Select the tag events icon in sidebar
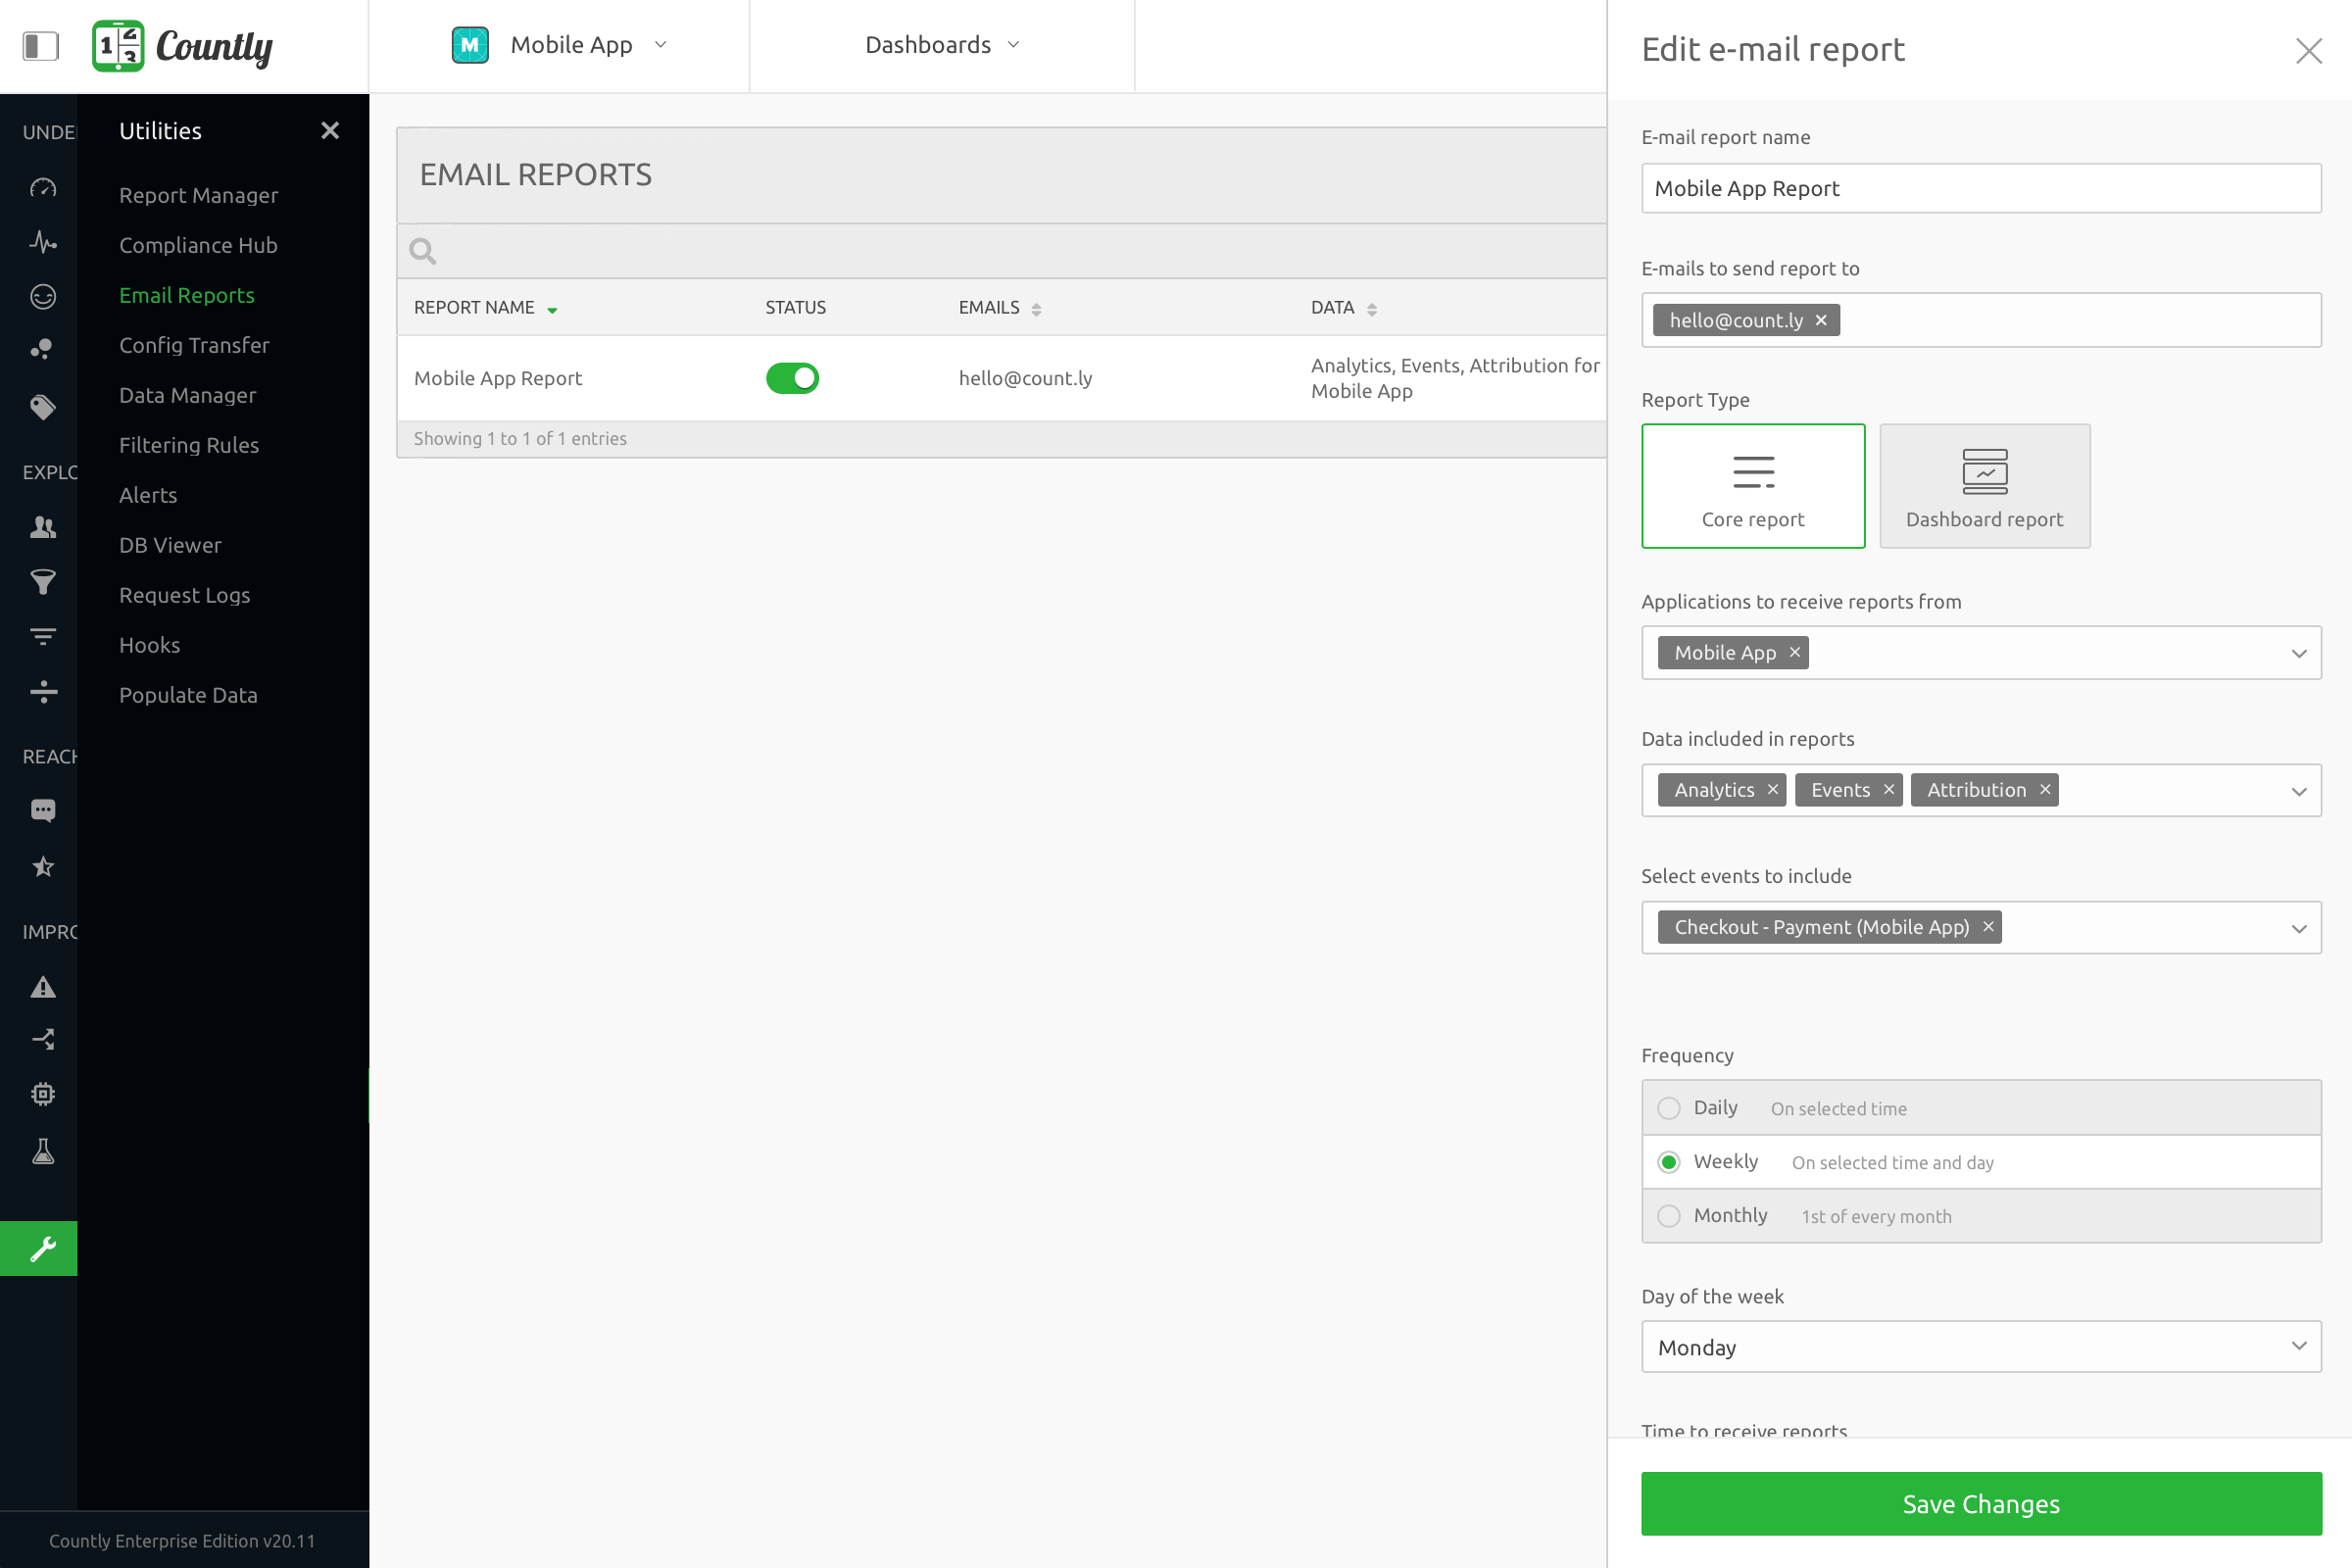This screenshot has width=2352, height=1568. 42,407
